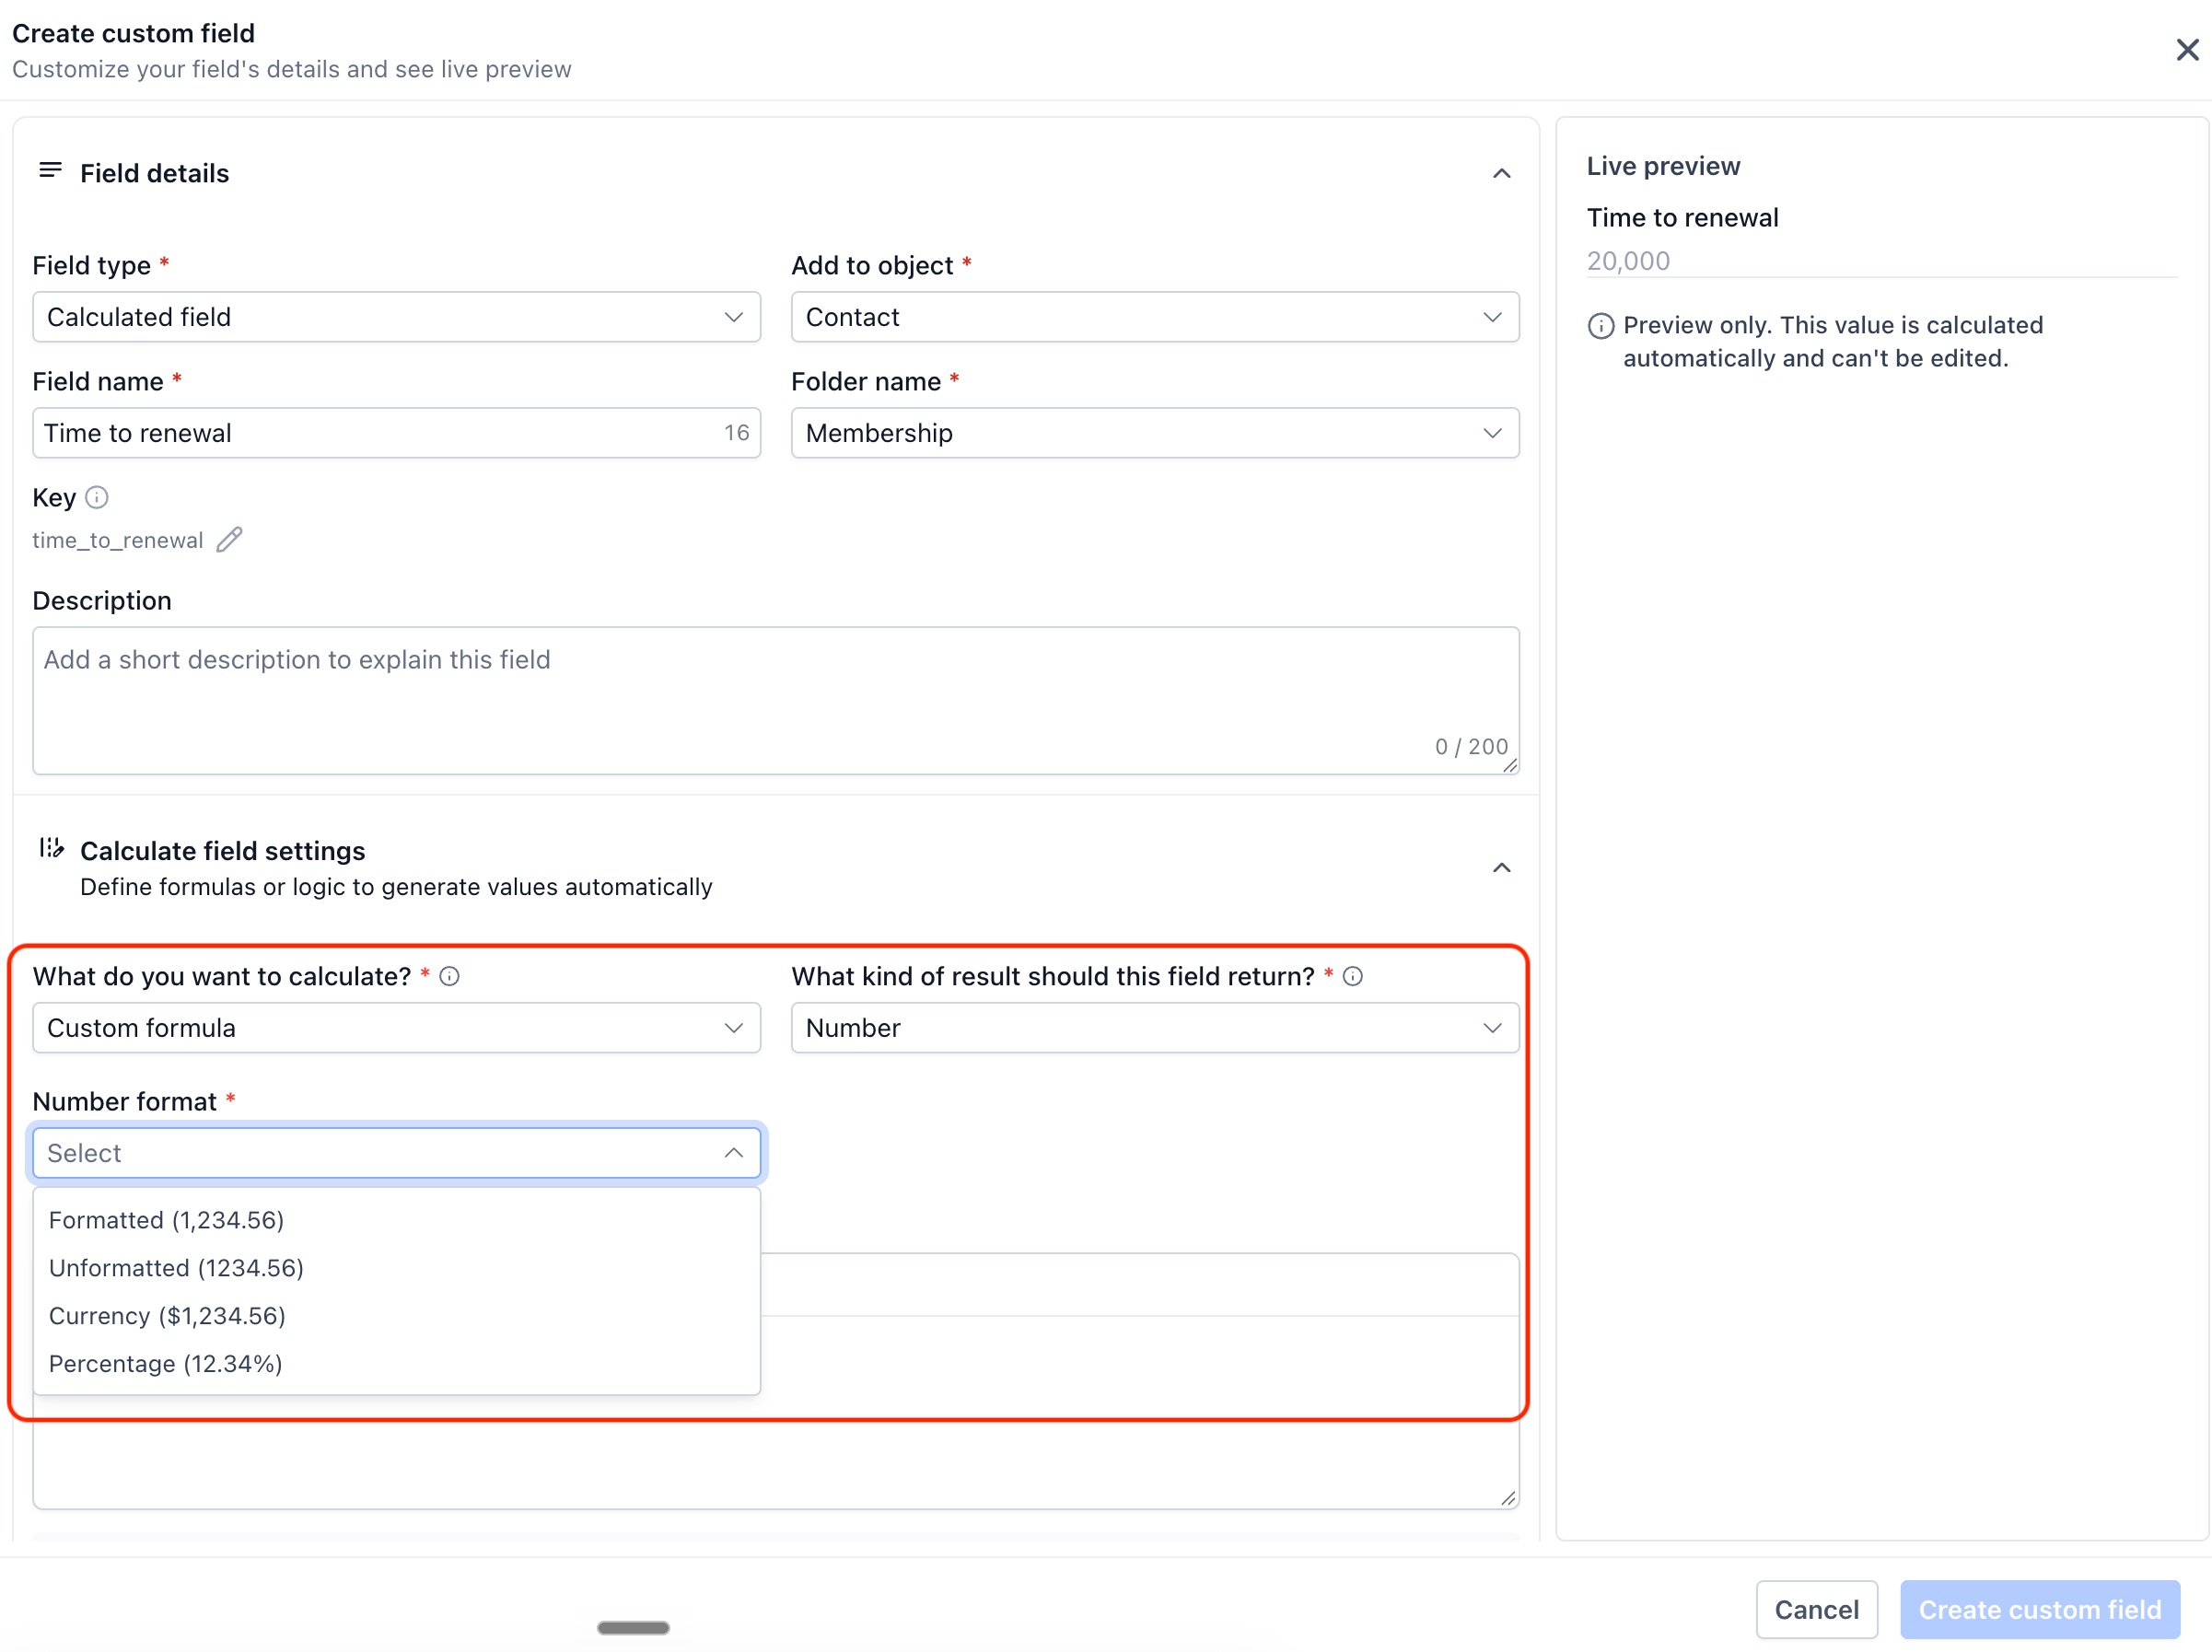Open the Custom formula dropdown

click(396, 1028)
